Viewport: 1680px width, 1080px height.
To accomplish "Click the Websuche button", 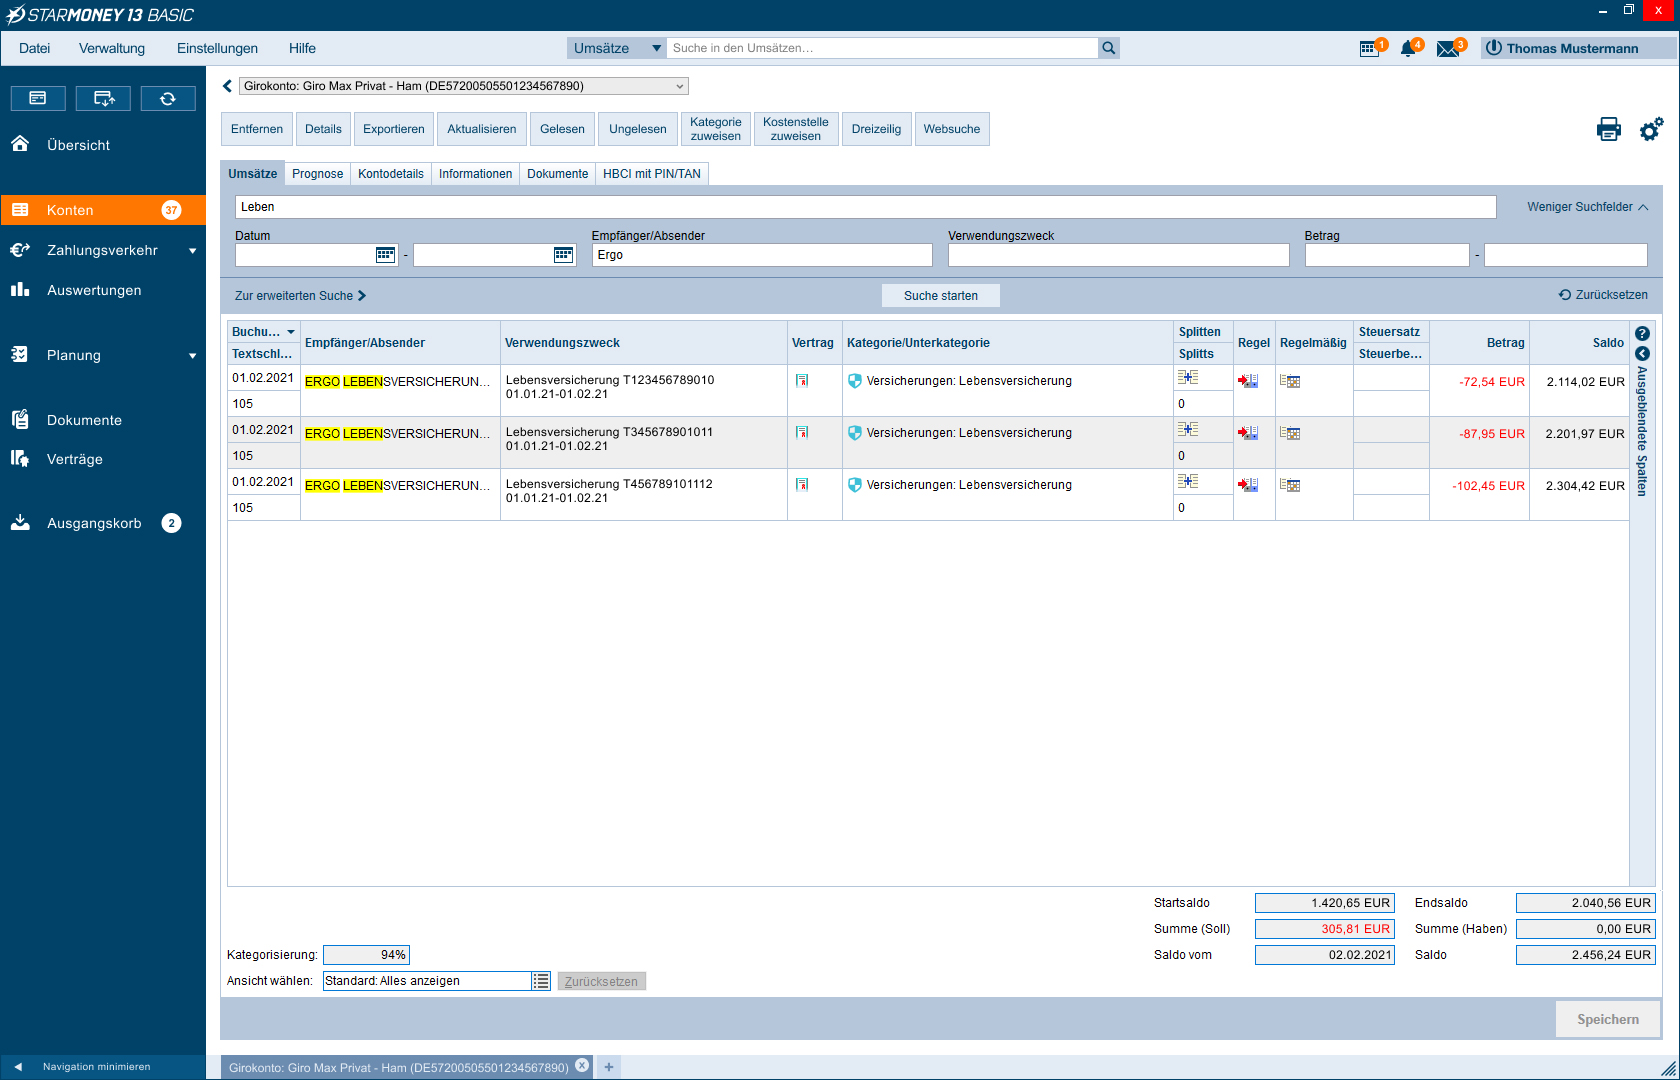I will [952, 129].
